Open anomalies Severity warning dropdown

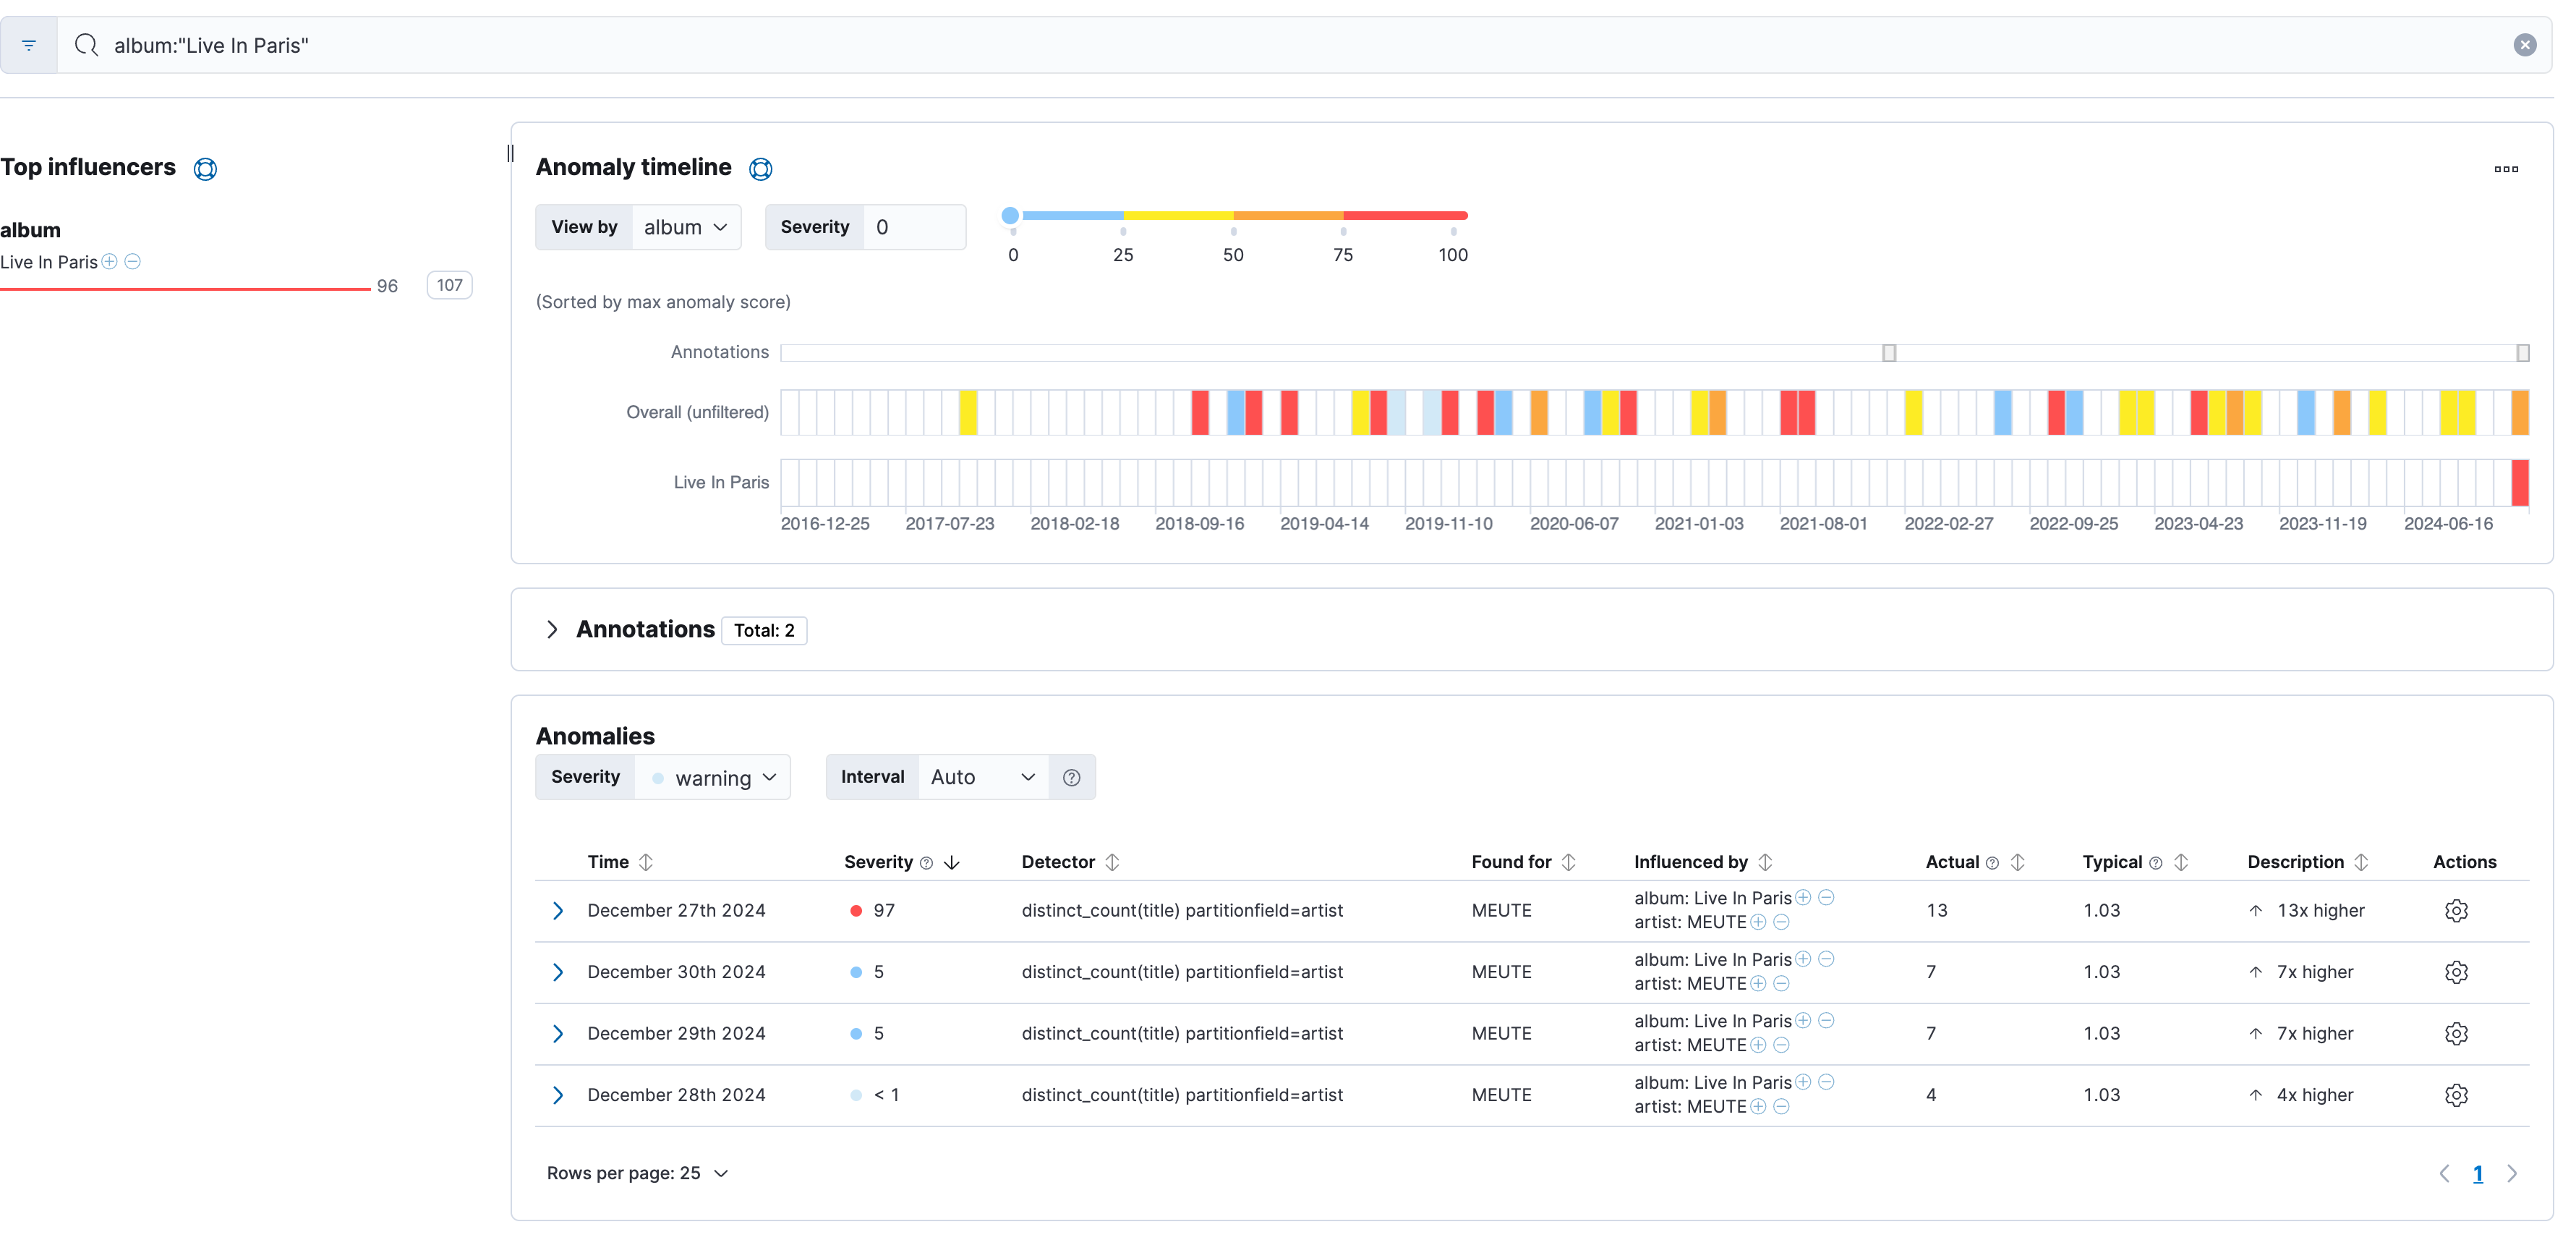[713, 778]
